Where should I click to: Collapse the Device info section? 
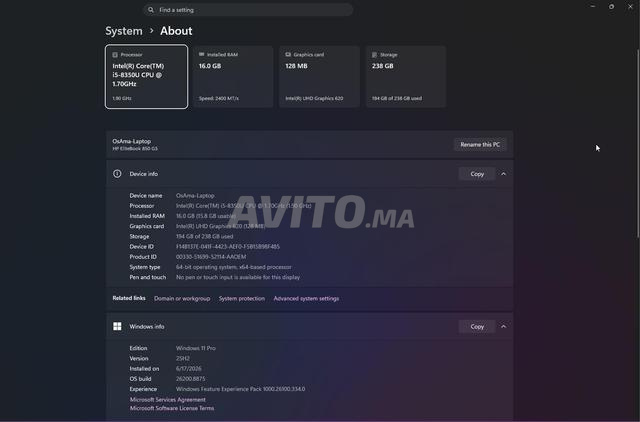[504, 174]
